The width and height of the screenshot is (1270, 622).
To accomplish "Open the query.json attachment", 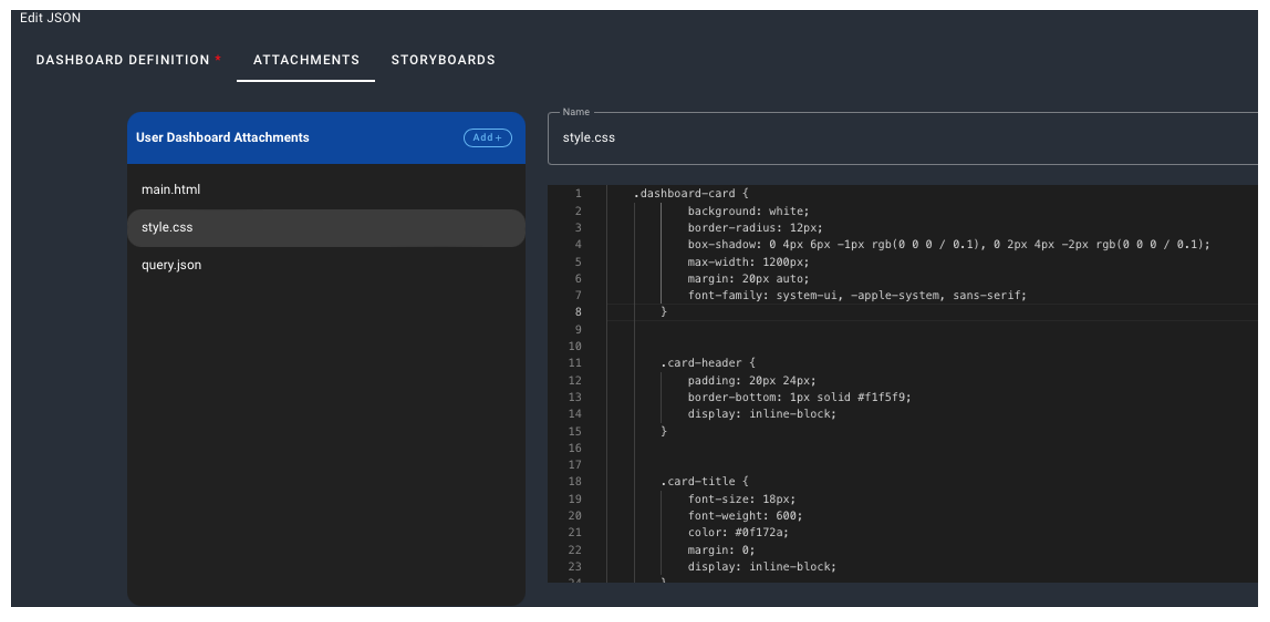I will tap(171, 265).
